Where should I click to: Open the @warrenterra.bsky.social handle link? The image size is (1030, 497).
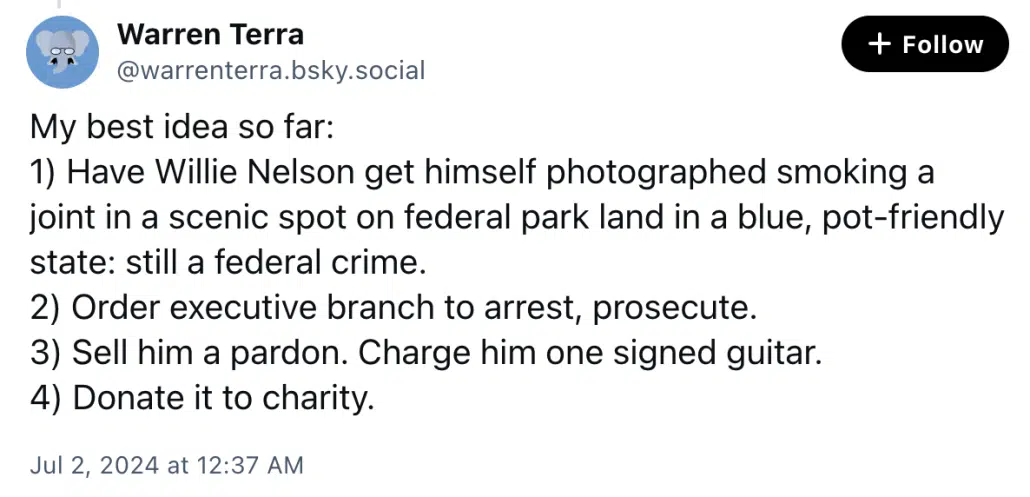point(271,70)
